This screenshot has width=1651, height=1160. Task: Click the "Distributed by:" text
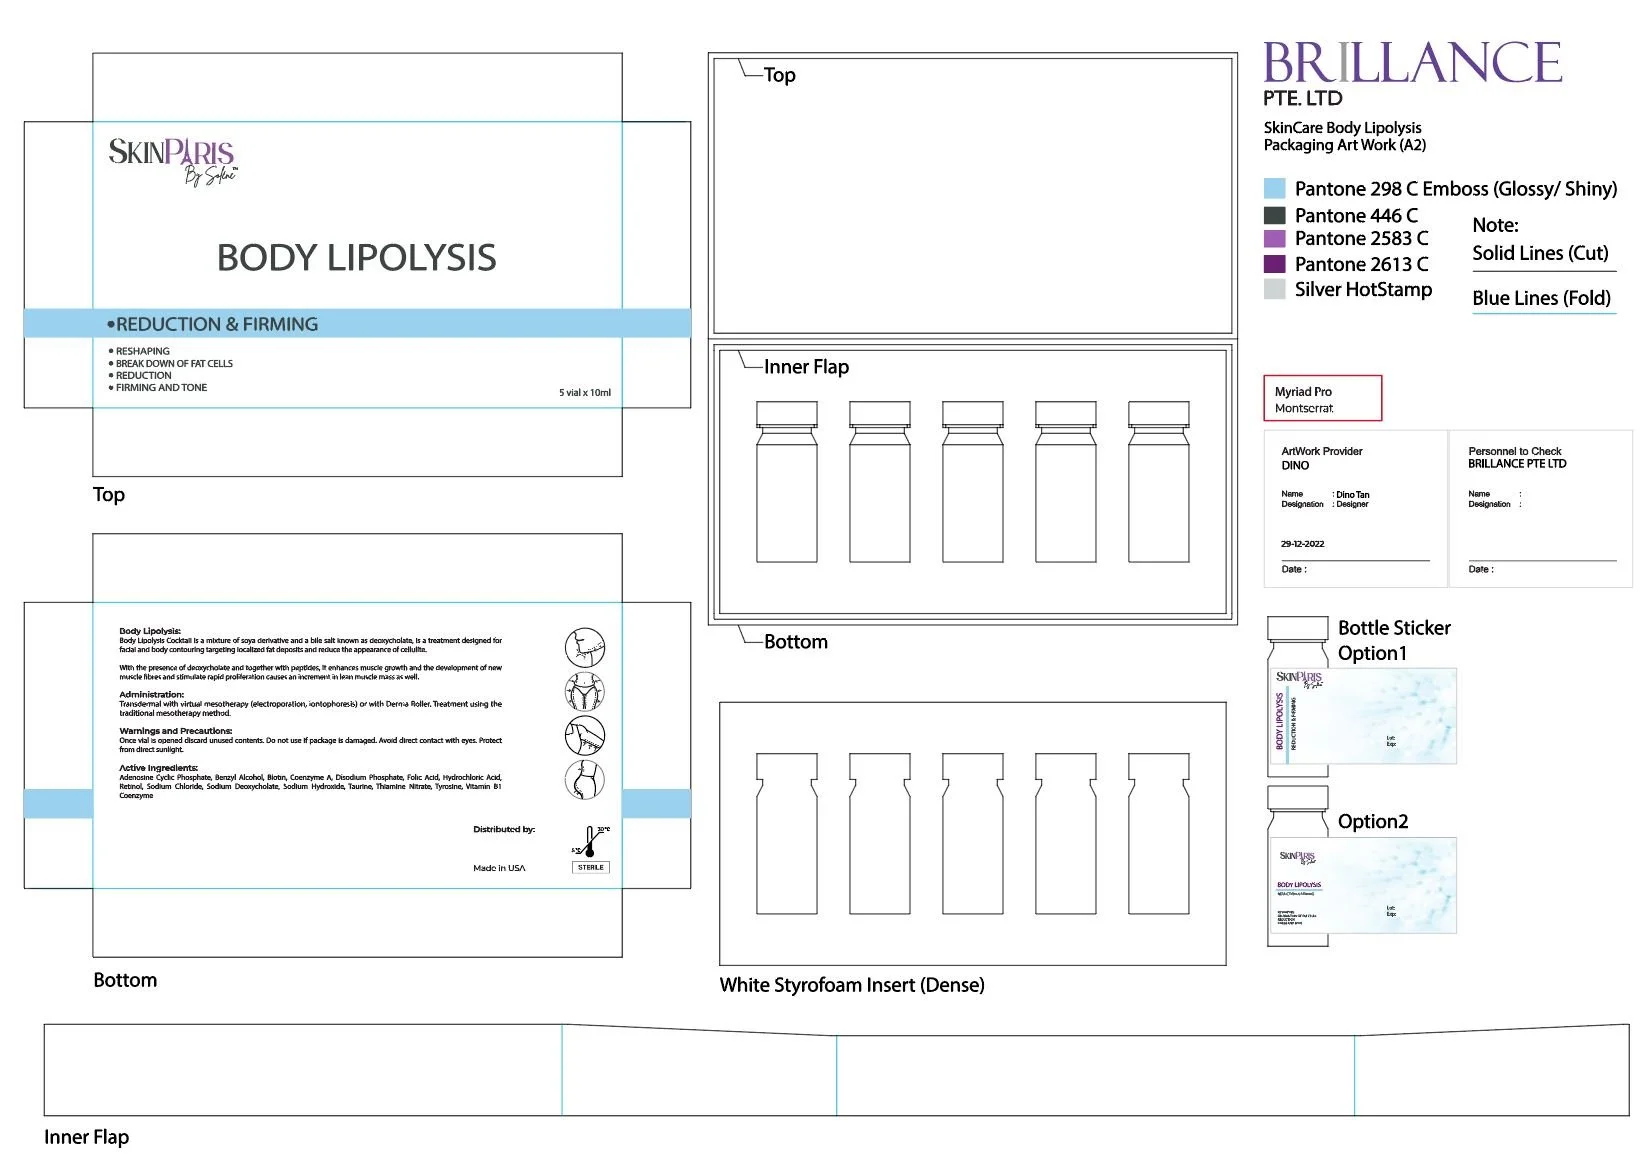click(504, 829)
